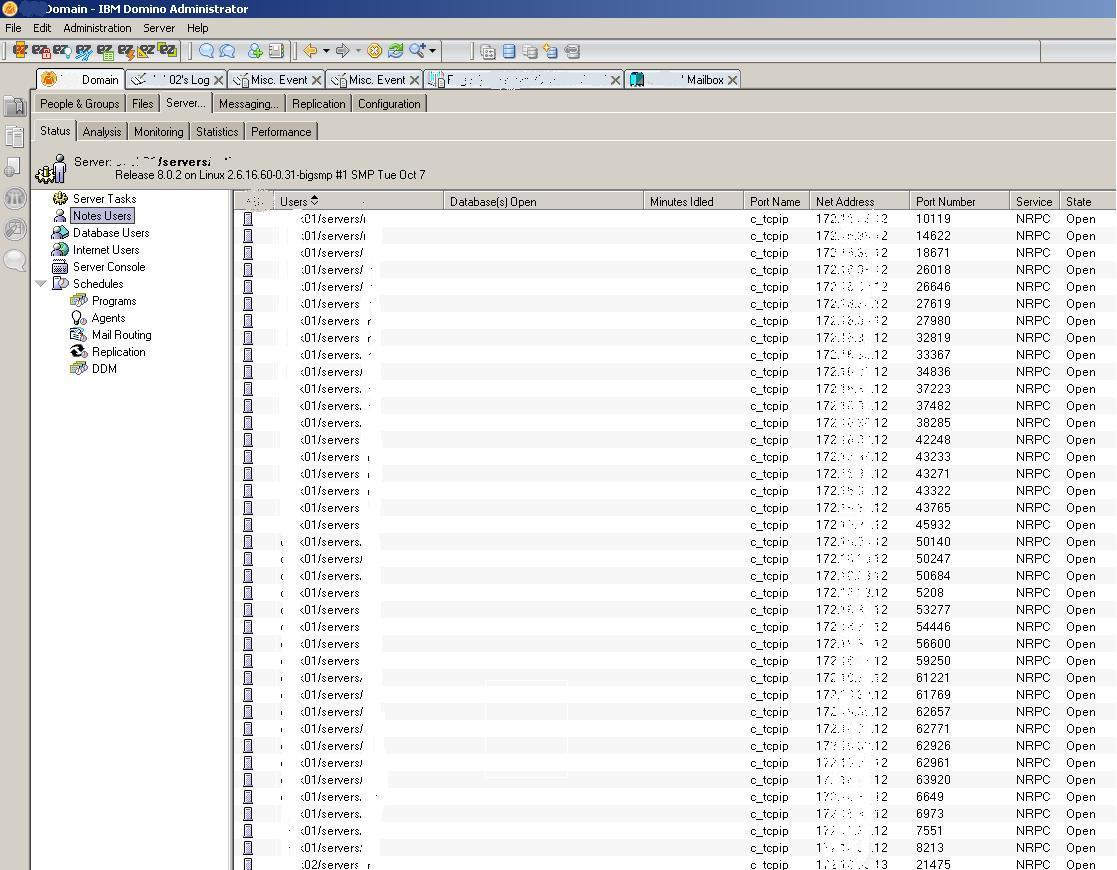Collapse the Schedules tree node

41,284
